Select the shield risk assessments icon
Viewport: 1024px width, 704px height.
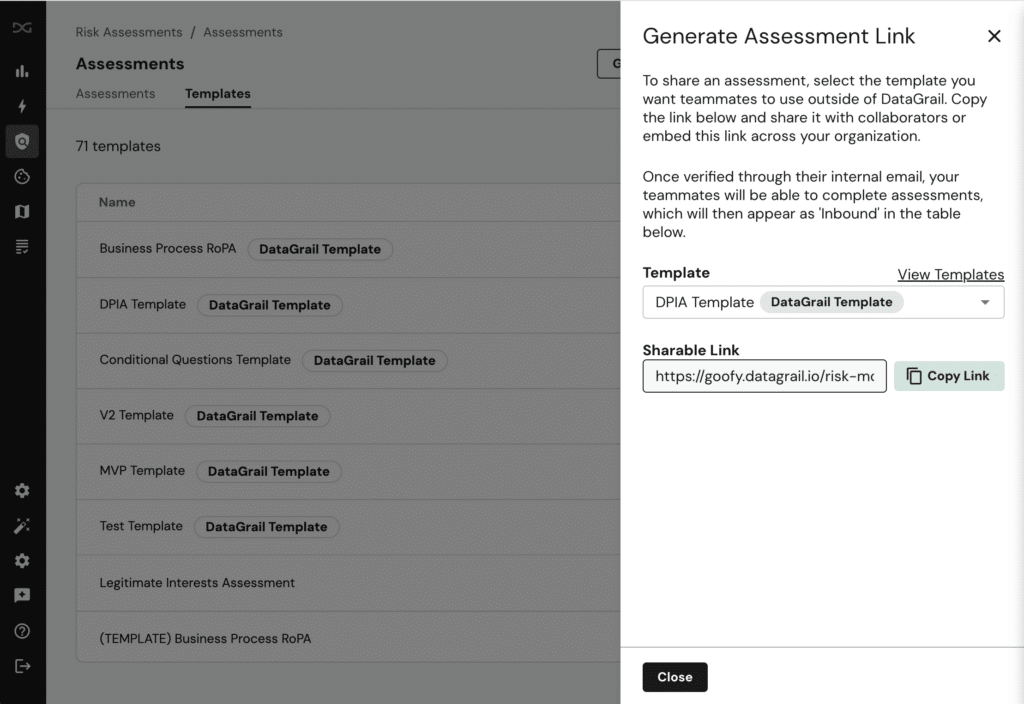click(x=22, y=141)
